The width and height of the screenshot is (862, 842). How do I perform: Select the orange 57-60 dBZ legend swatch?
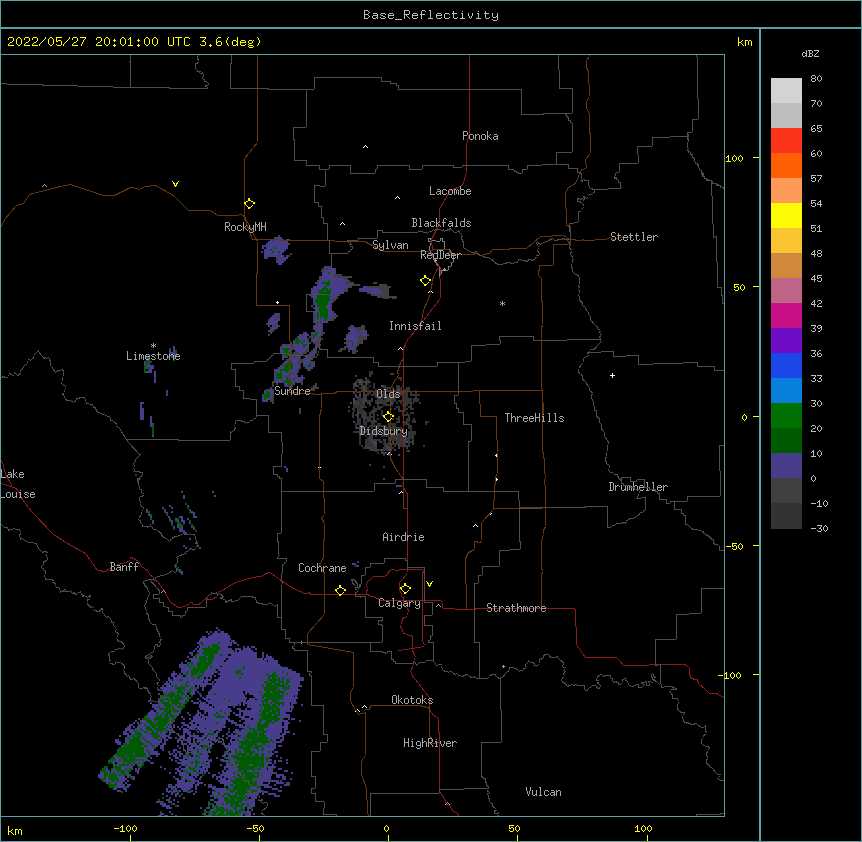point(786,165)
